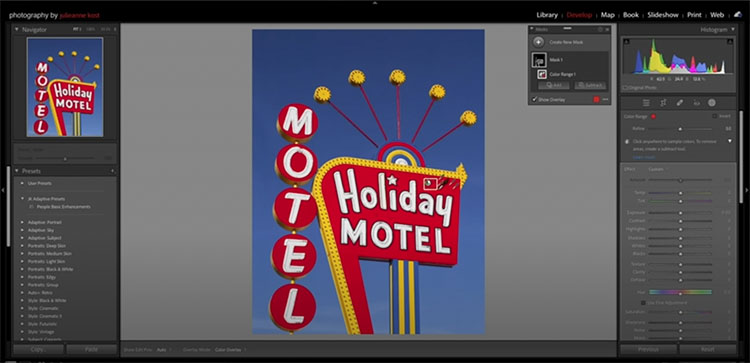
Task: Enable the Invert checkbox
Action: 715,116
